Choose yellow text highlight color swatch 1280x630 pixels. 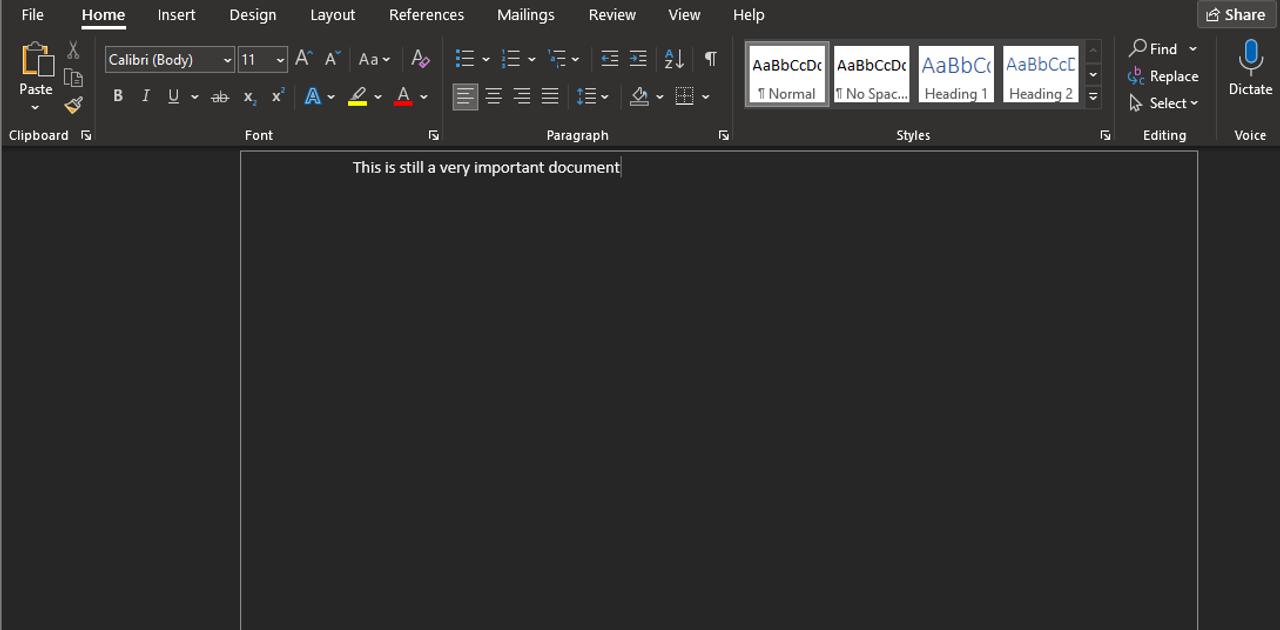[x=358, y=96]
